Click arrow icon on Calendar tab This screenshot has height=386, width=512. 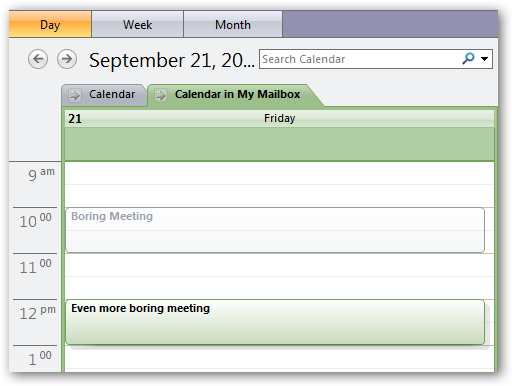(x=74, y=95)
